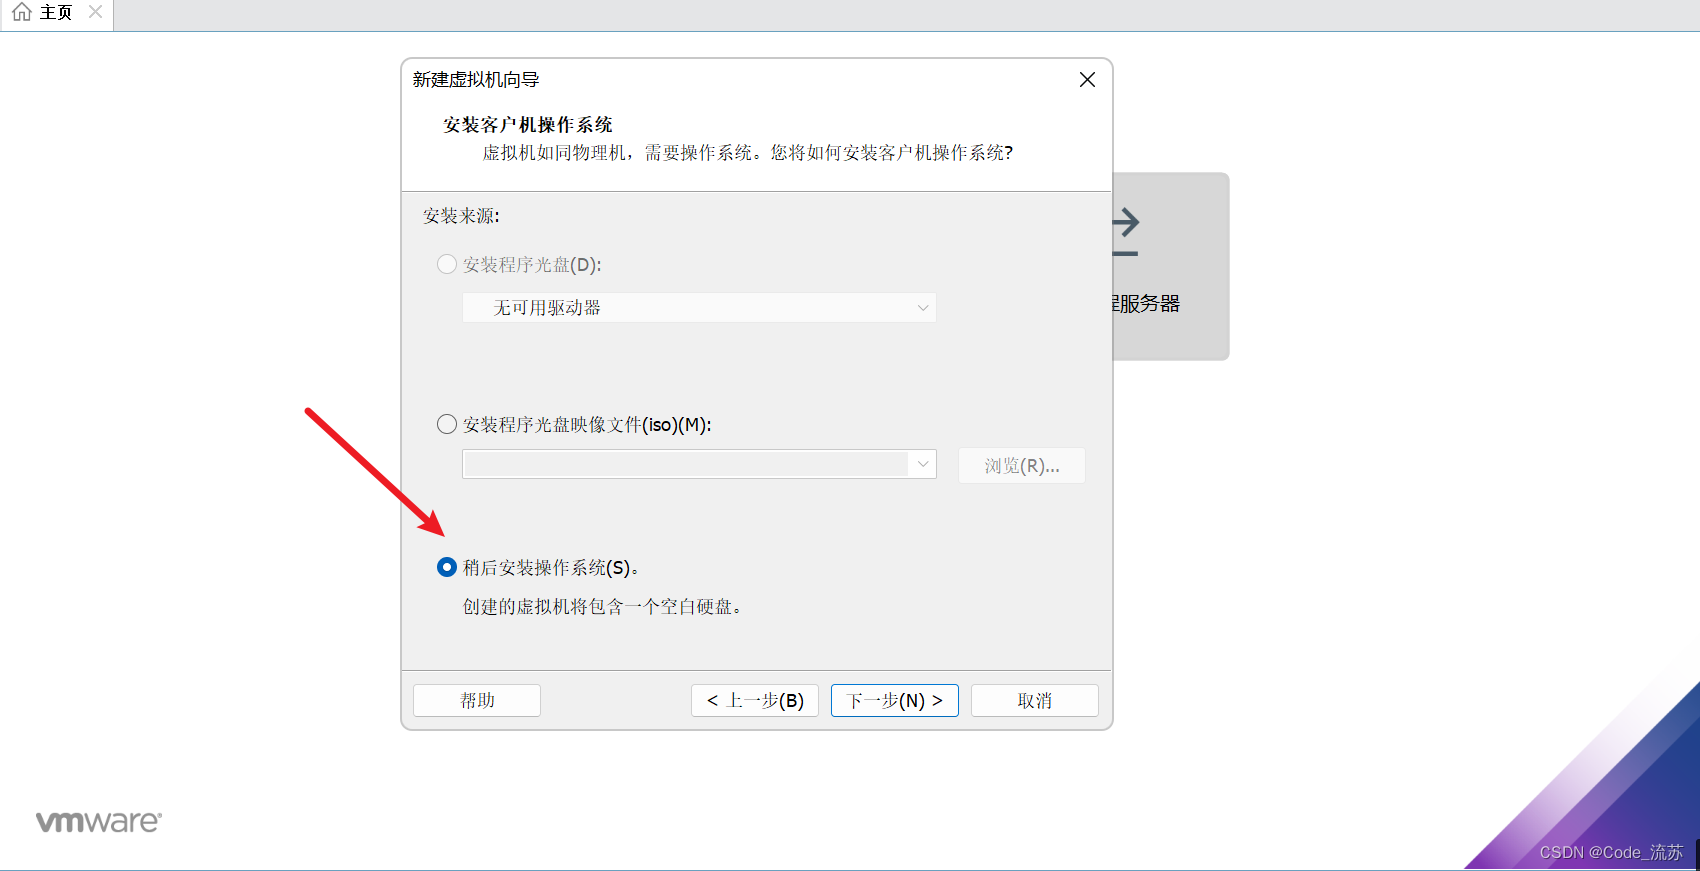Select the 稍后安装操作系统(S) radio button
The height and width of the screenshot is (871, 1700).
point(447,567)
